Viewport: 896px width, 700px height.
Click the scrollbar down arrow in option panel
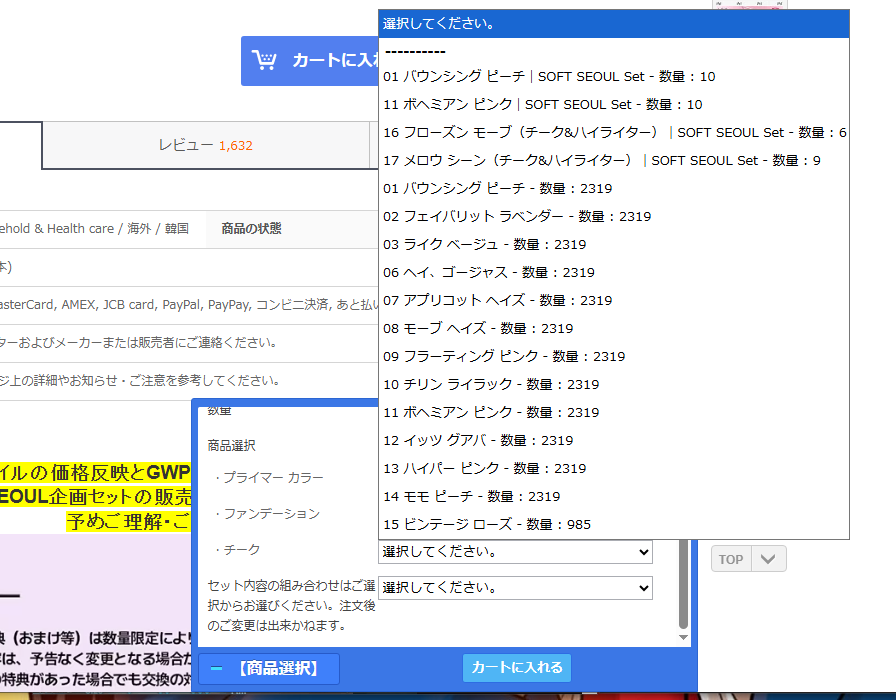coord(684,637)
